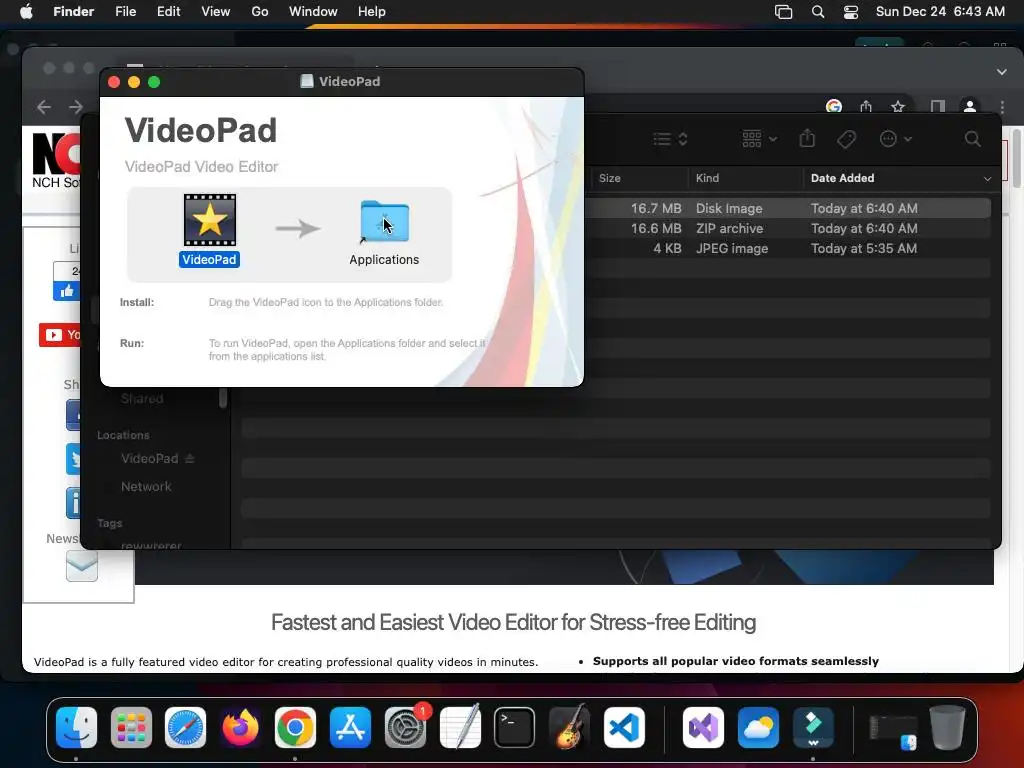Open the Finder menu

point(74,12)
